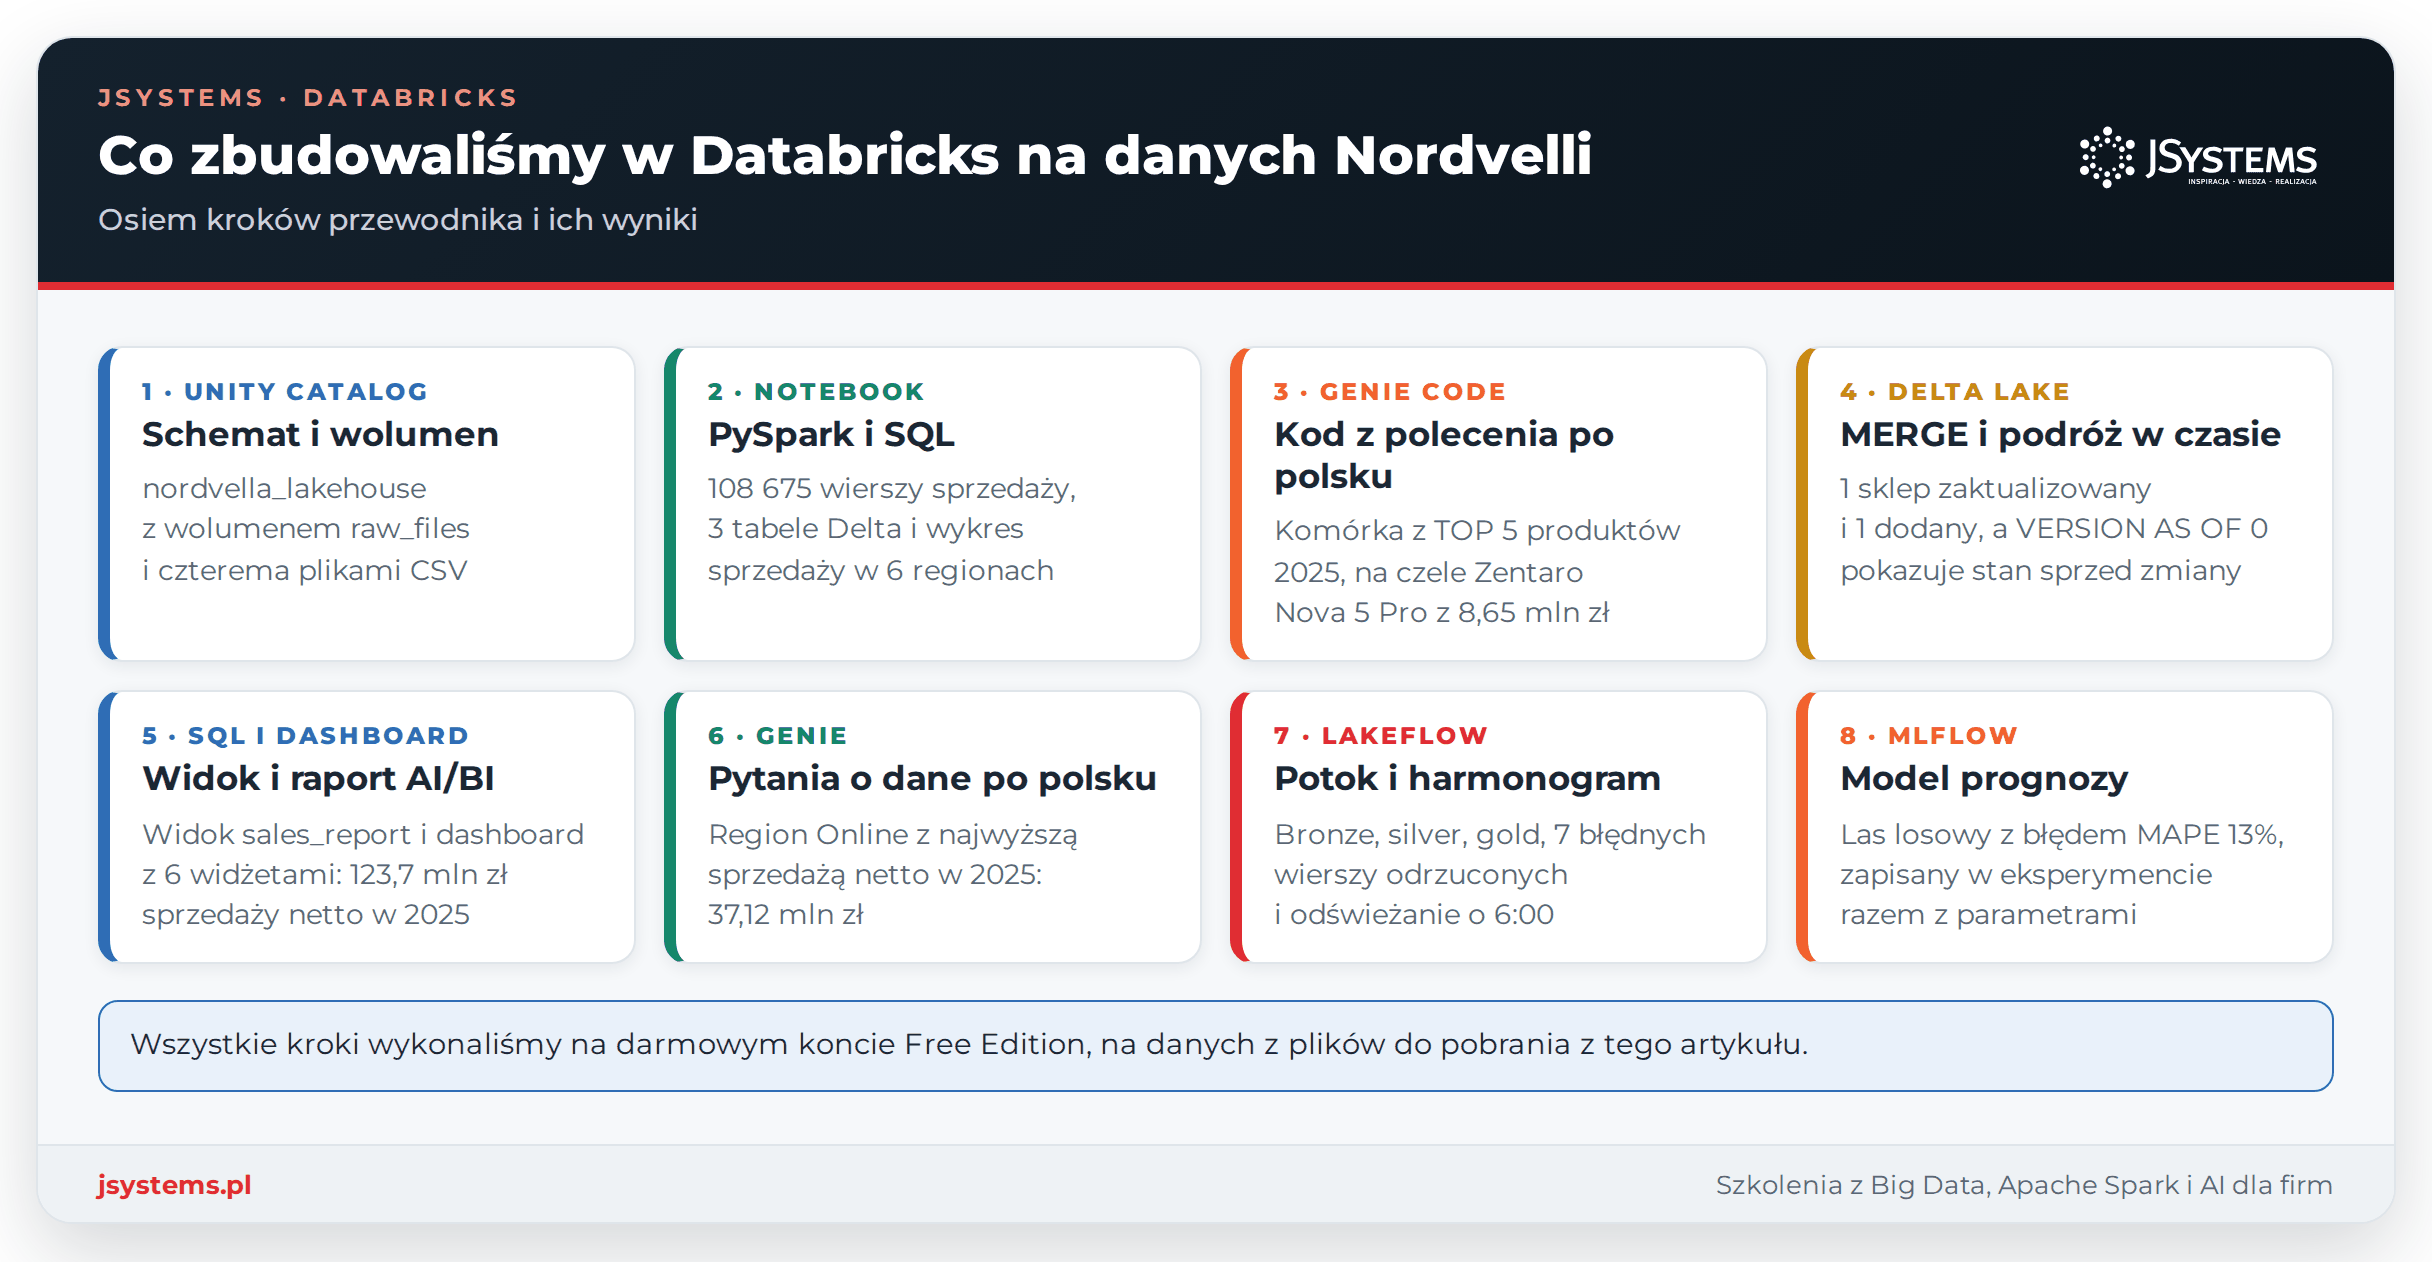This screenshot has height=1262, width=2432.
Task: Select the 'Schemat i wolumen' card title
Action: click(320, 434)
